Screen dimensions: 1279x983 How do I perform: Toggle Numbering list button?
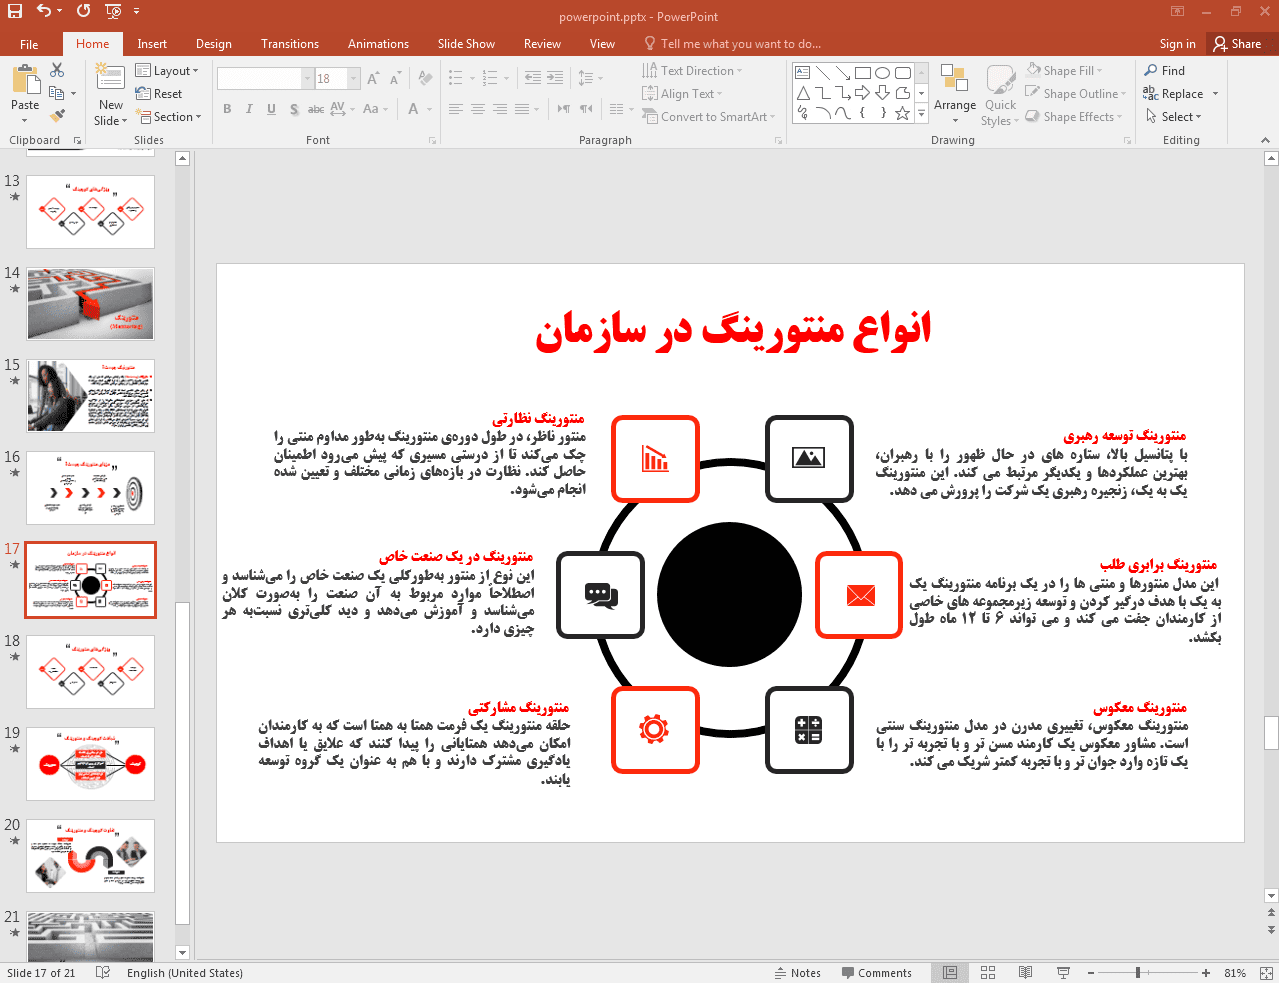(x=489, y=78)
